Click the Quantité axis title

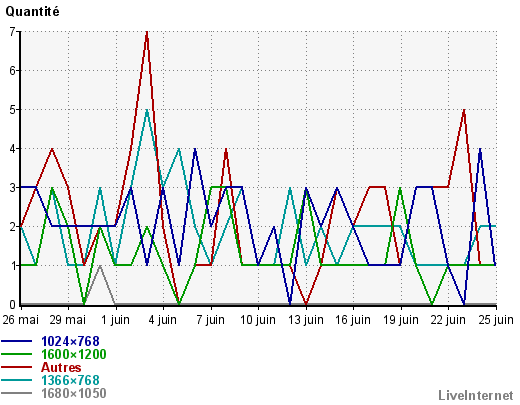pyautogui.click(x=32, y=12)
